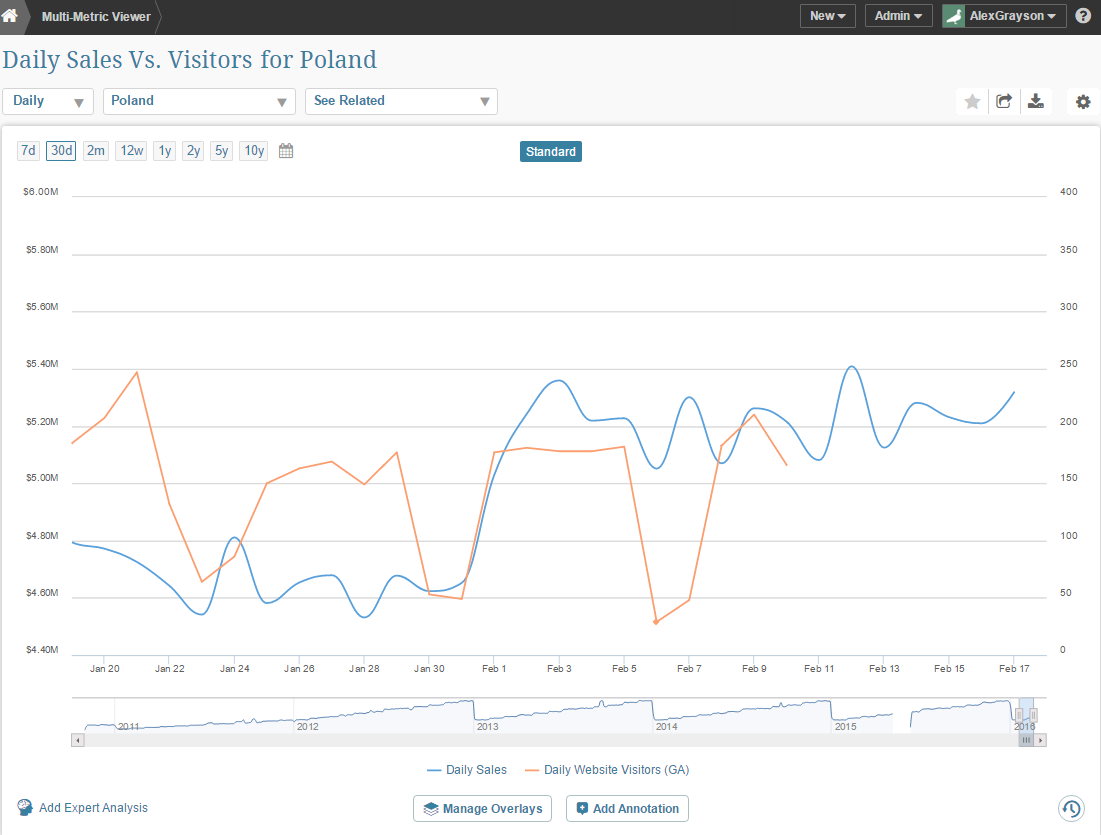The image size is (1101, 835).
Task: Open the help question mark icon
Action: (x=1083, y=16)
